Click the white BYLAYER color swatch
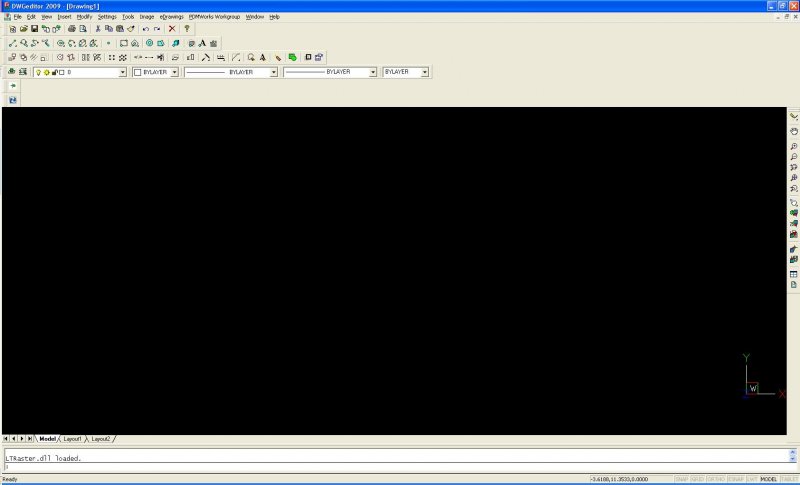This screenshot has width=800, height=485. click(137, 72)
